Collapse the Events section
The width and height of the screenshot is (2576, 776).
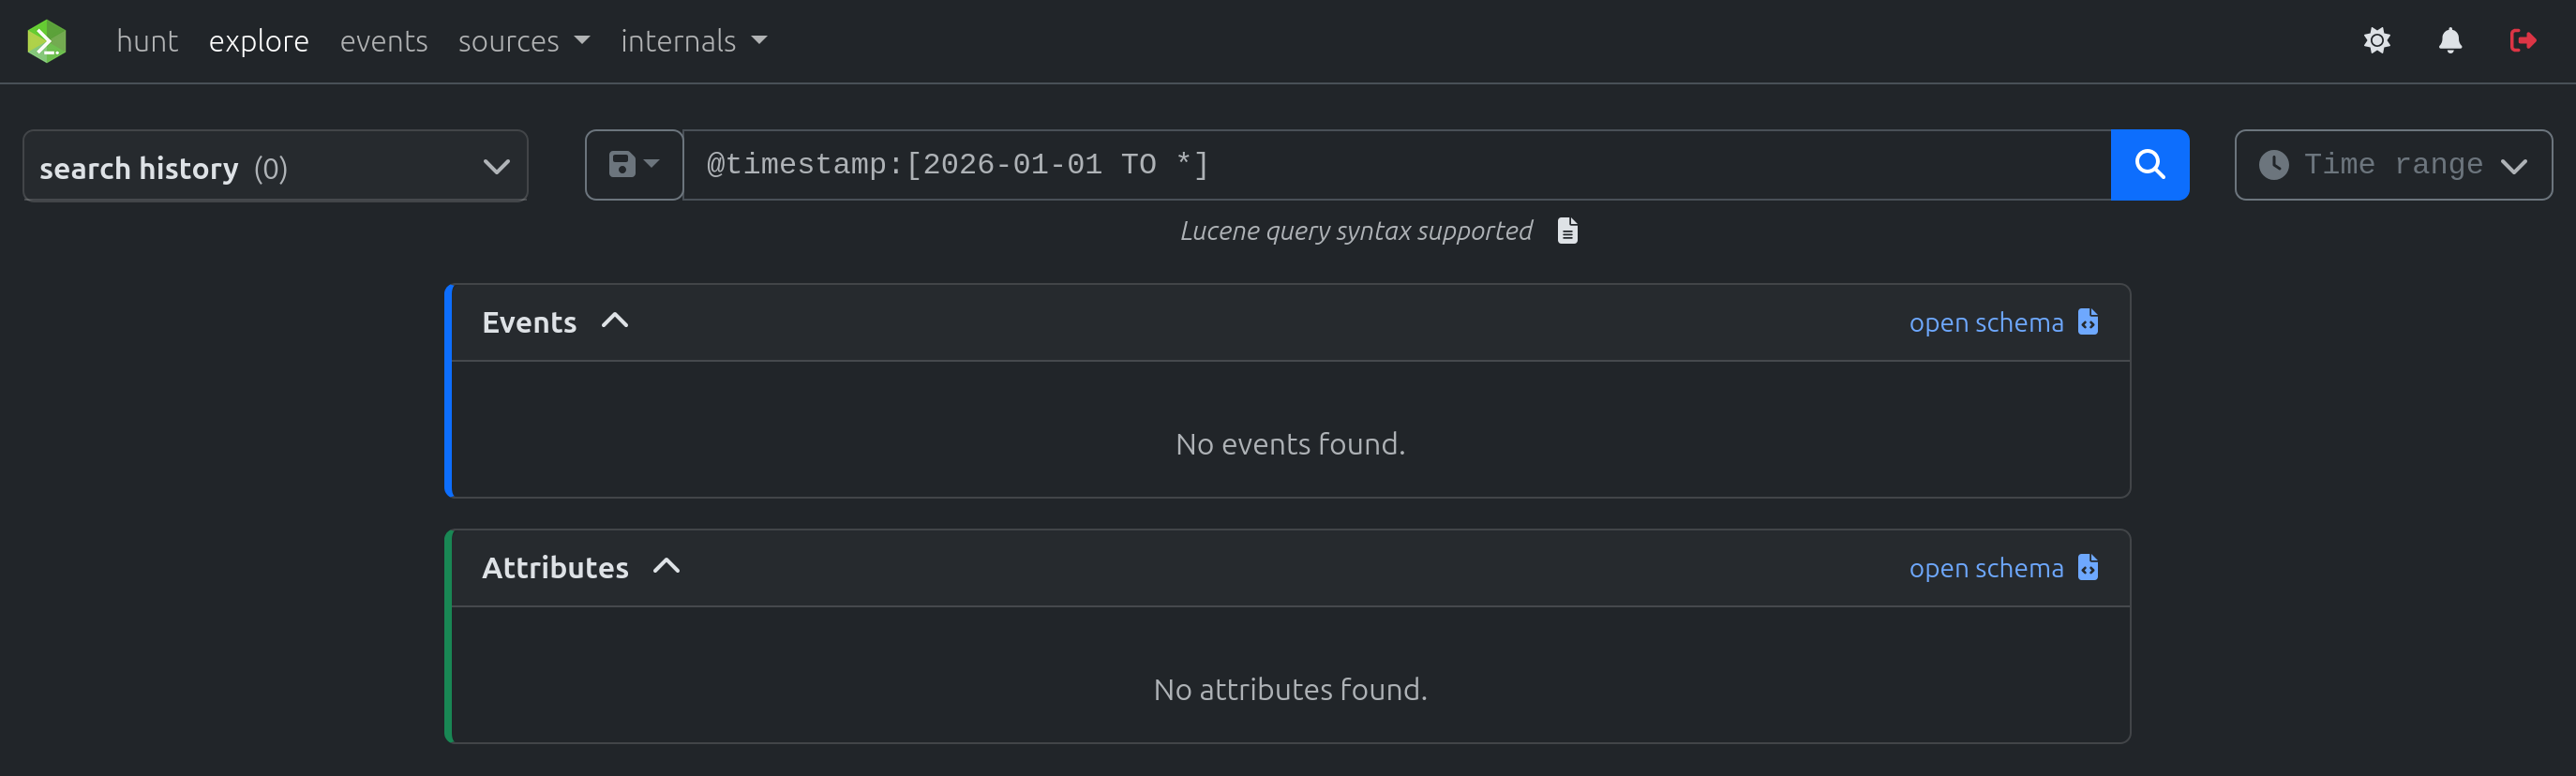pyautogui.click(x=614, y=321)
